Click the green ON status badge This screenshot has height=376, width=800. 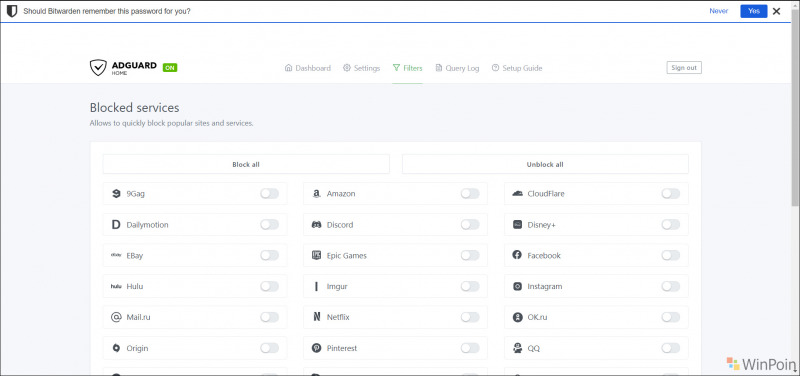pos(170,67)
